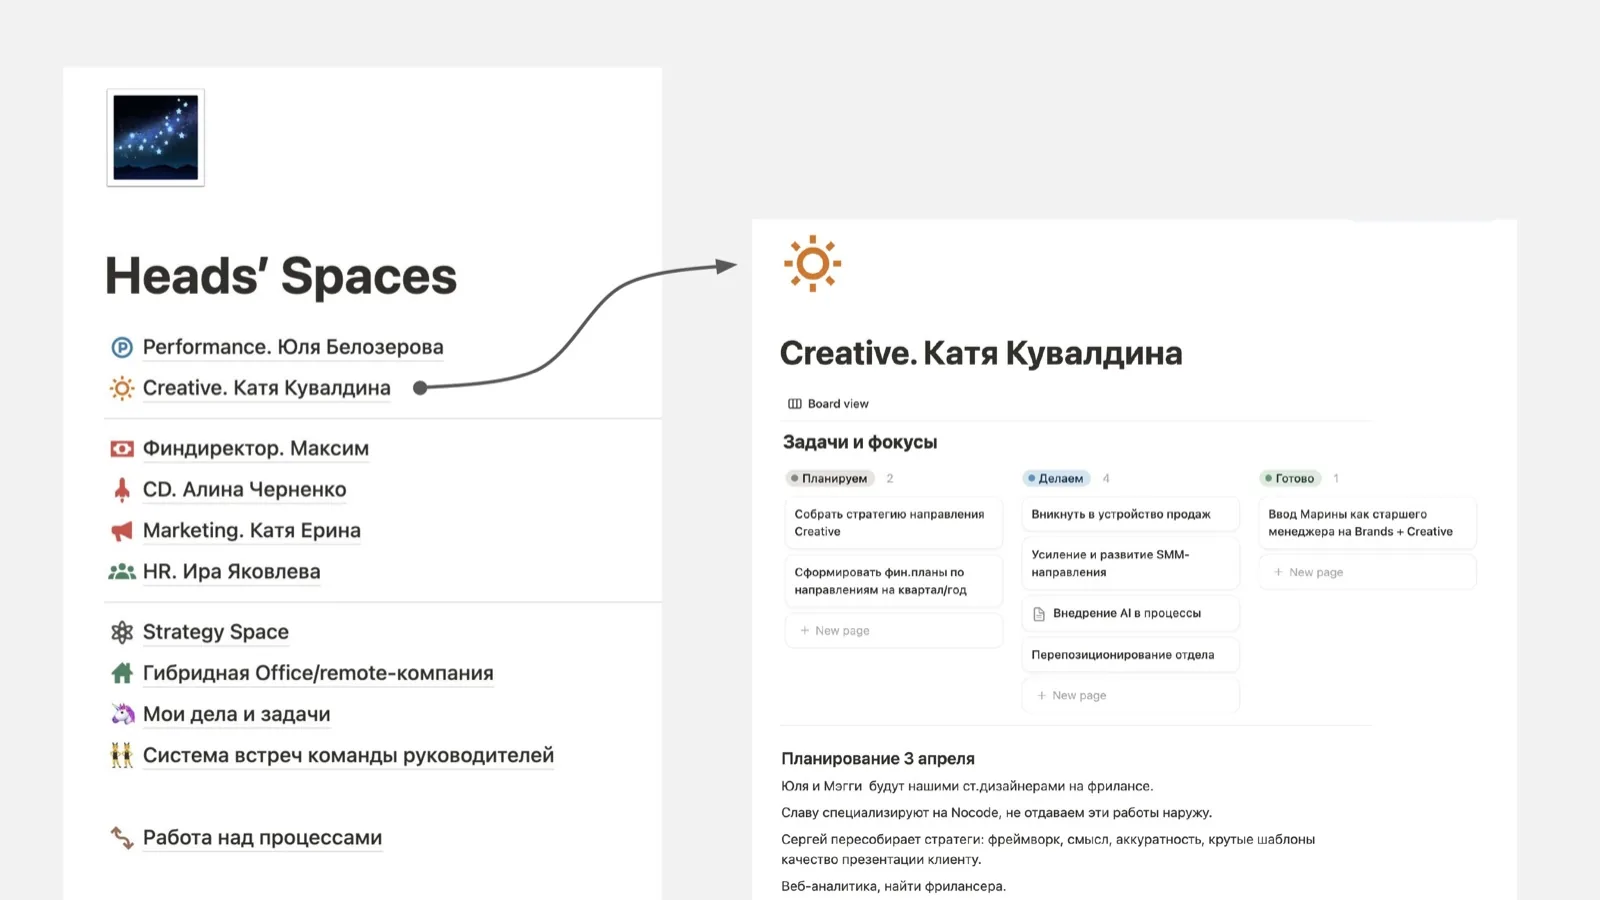Screen dimensions: 1600x900
Task: Click the board layout icon next to Board view
Action: click(x=795, y=404)
